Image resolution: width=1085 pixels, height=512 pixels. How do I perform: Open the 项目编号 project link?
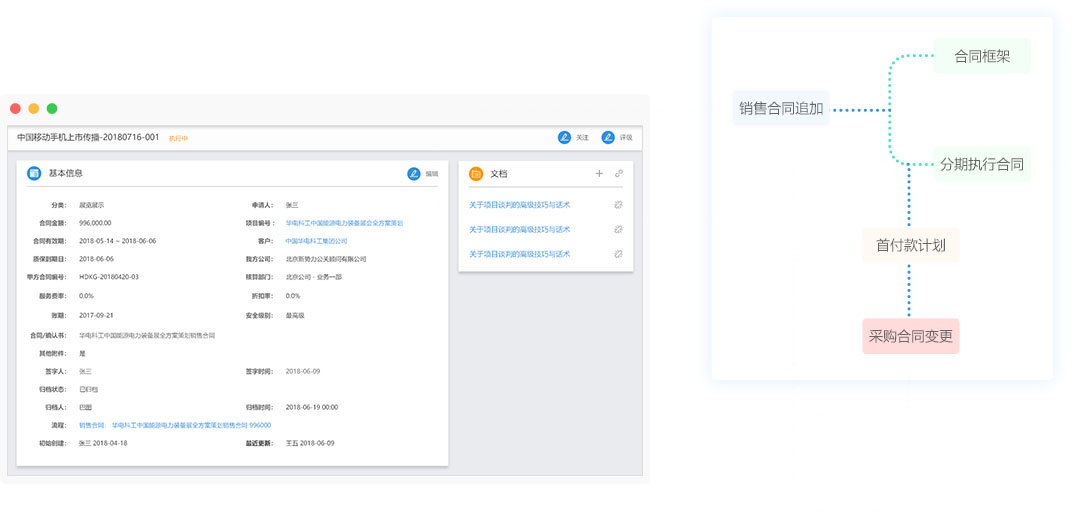(344, 223)
